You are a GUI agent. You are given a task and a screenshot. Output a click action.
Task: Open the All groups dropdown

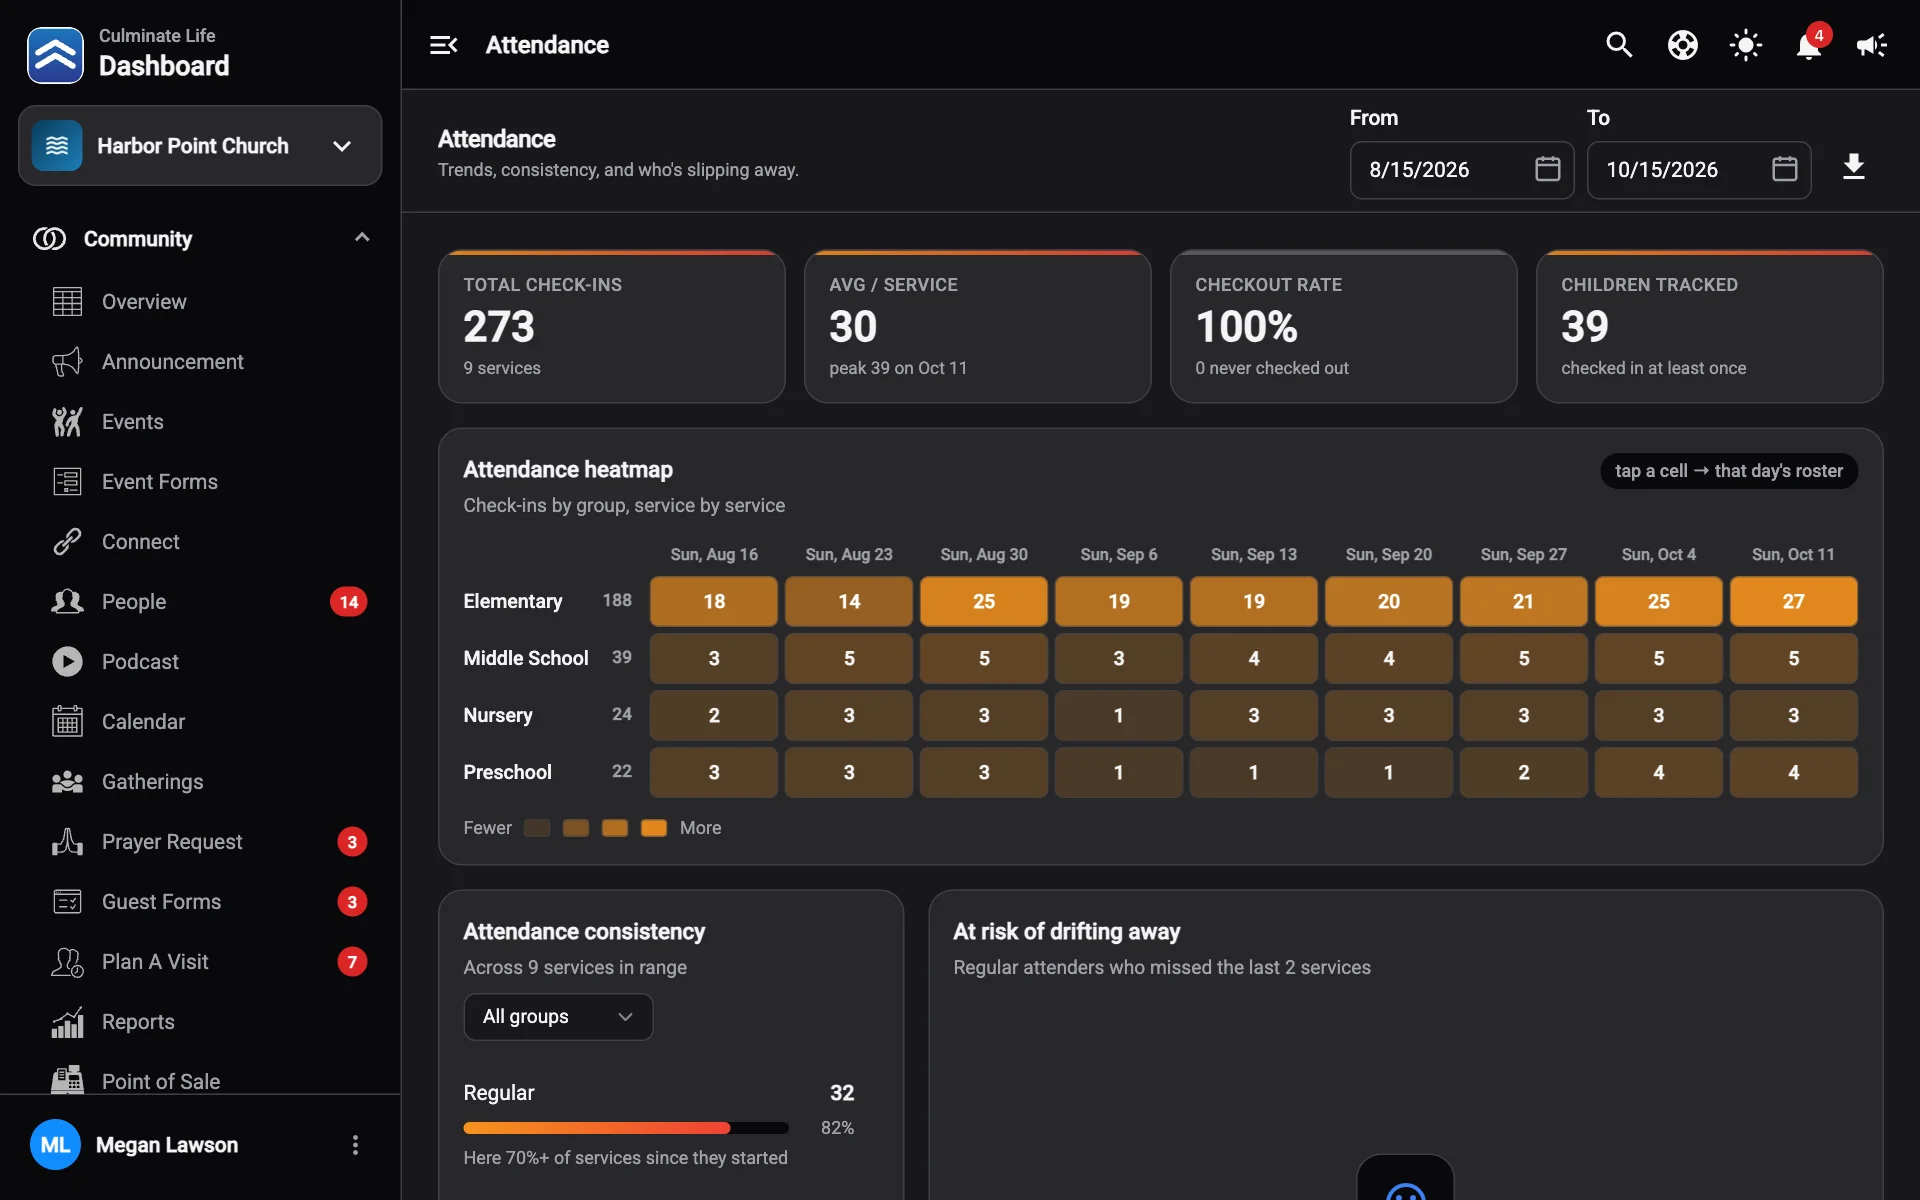point(558,1017)
